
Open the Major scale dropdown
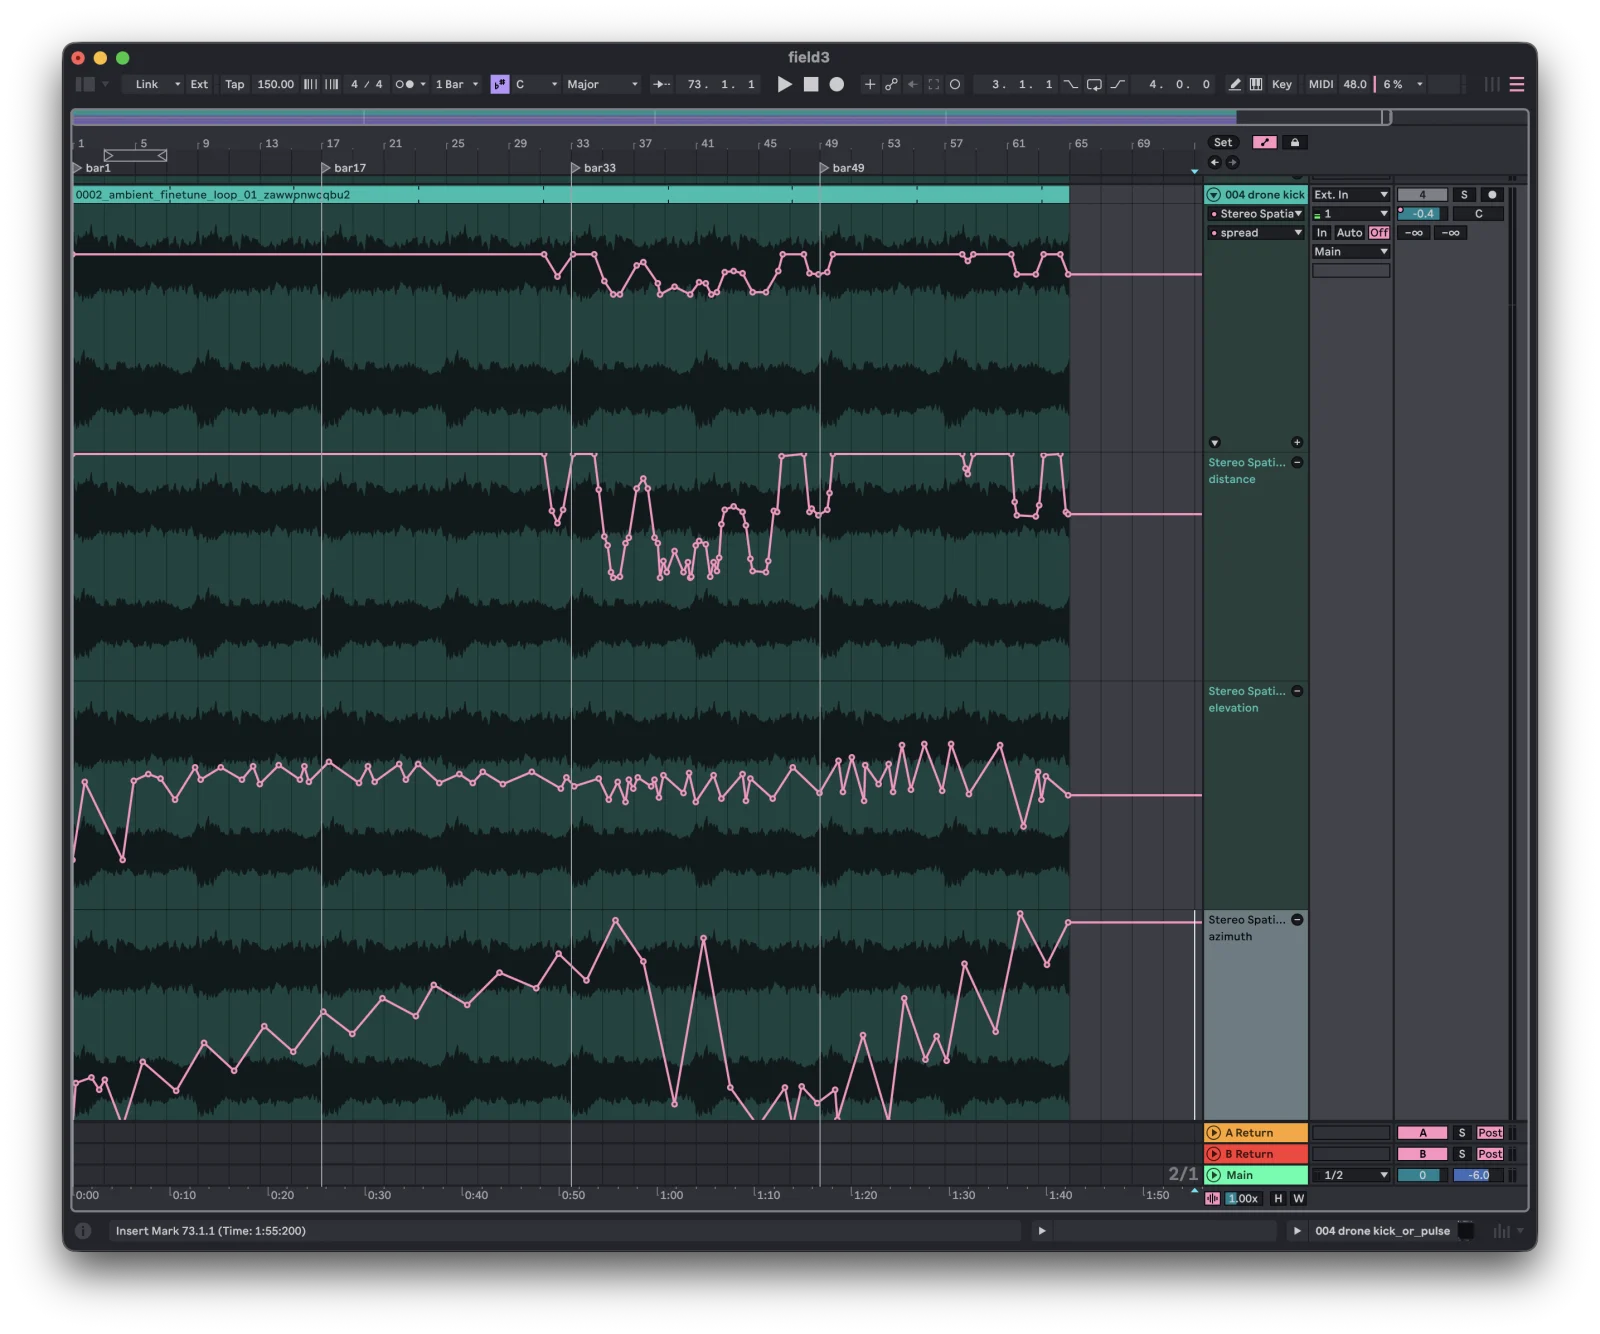pos(602,84)
